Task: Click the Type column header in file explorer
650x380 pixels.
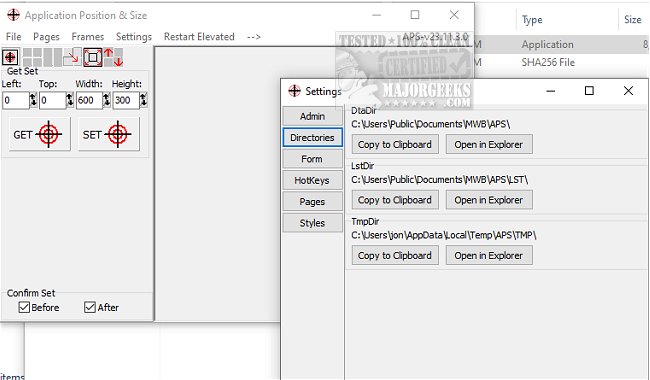Action: [x=532, y=19]
